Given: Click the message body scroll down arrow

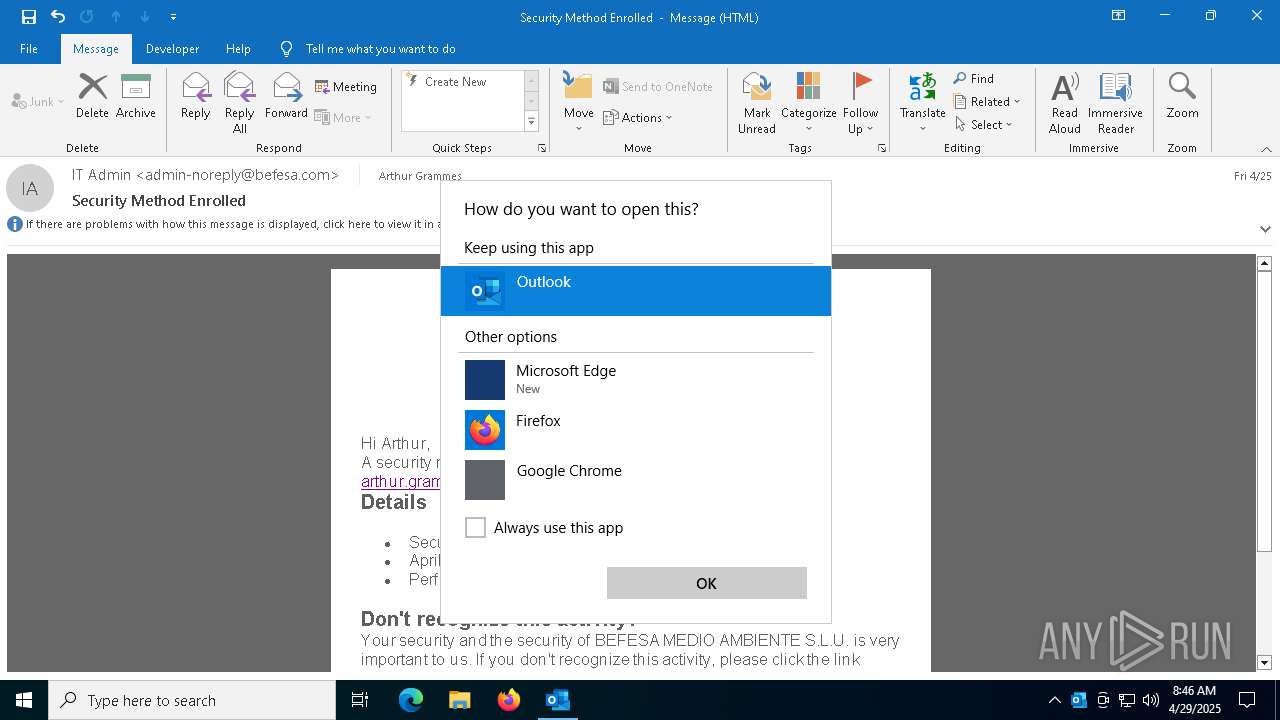Looking at the screenshot, I should [1264, 662].
